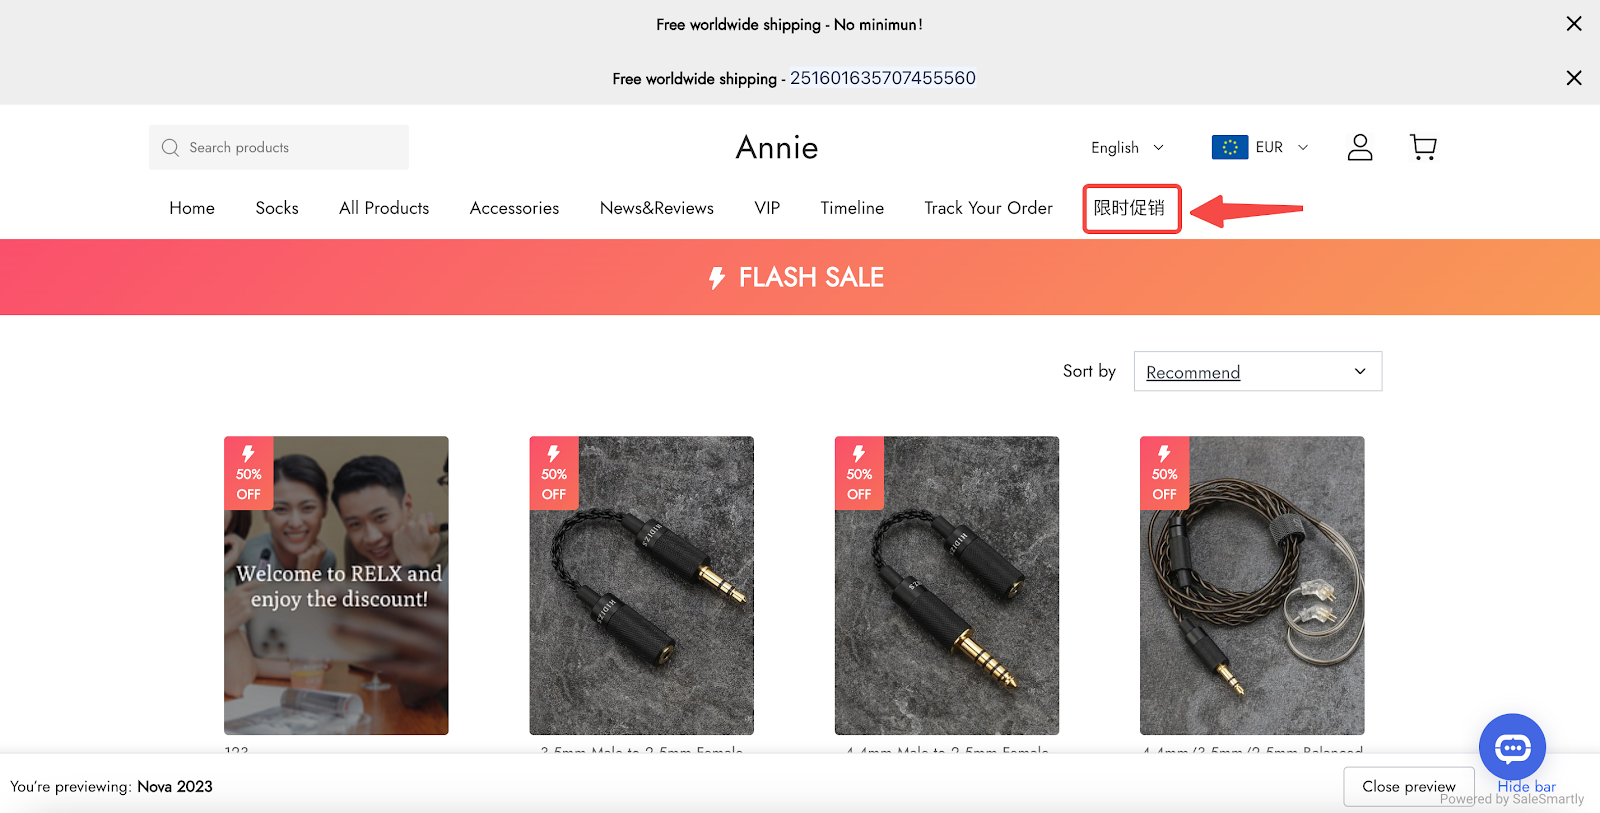Open the SaleSmartly chat bubble
This screenshot has height=813, width=1600.
(1512, 746)
